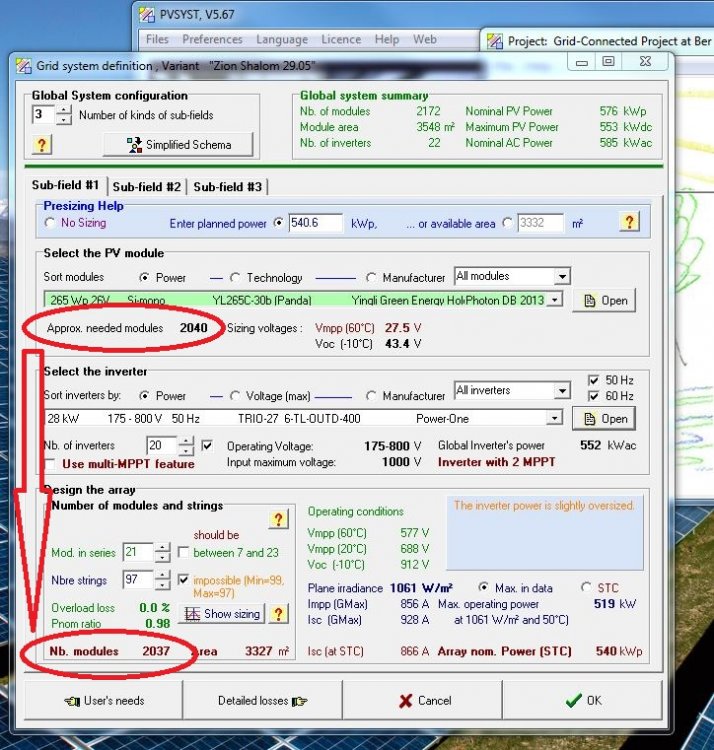Click the help icon beside Show sizing
The image size is (714, 750).
pos(279,614)
